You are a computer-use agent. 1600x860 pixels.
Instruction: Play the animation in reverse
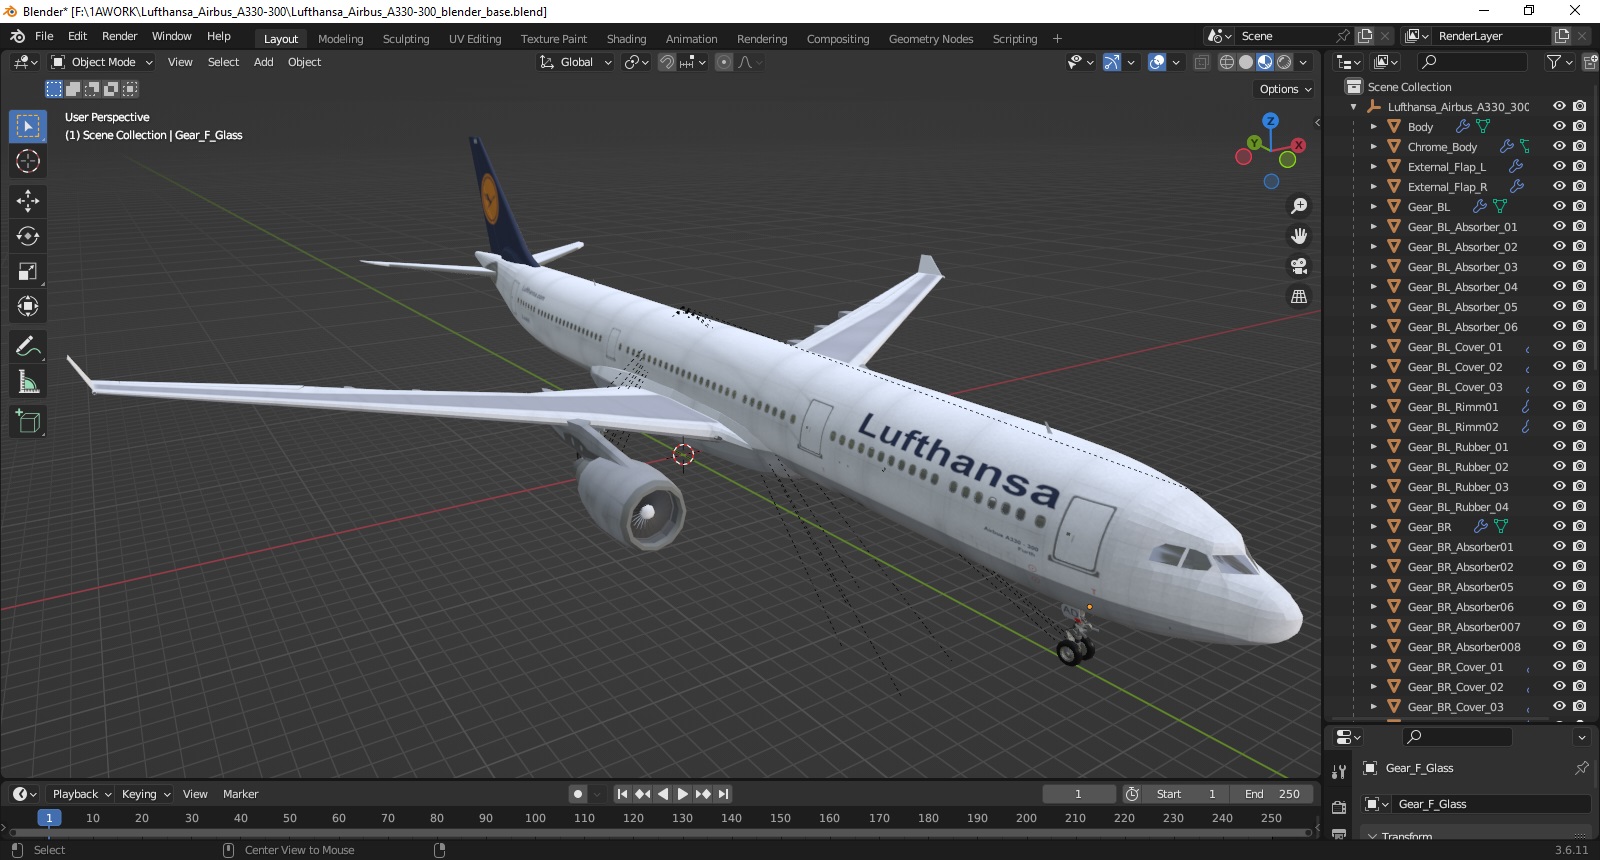pos(663,794)
